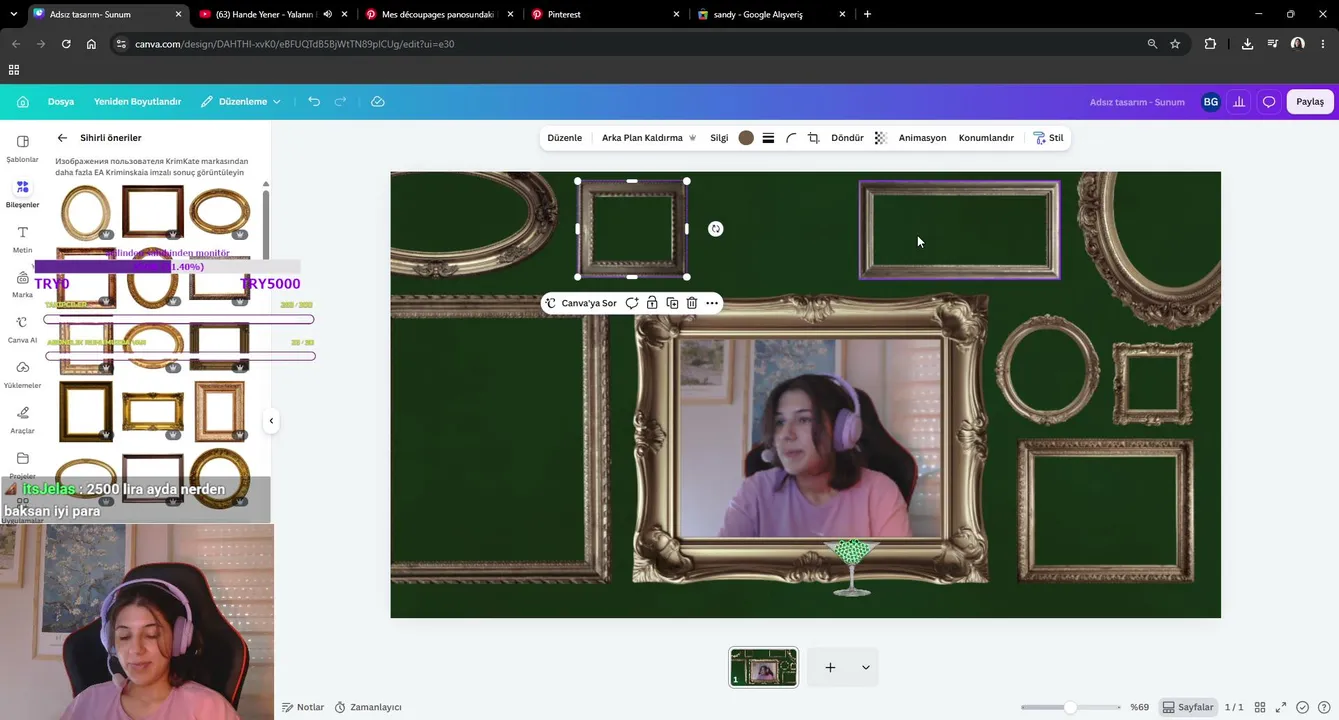Screen dimensions: 1339x720
Task: Click the Döndür flip button
Action: [847, 138]
